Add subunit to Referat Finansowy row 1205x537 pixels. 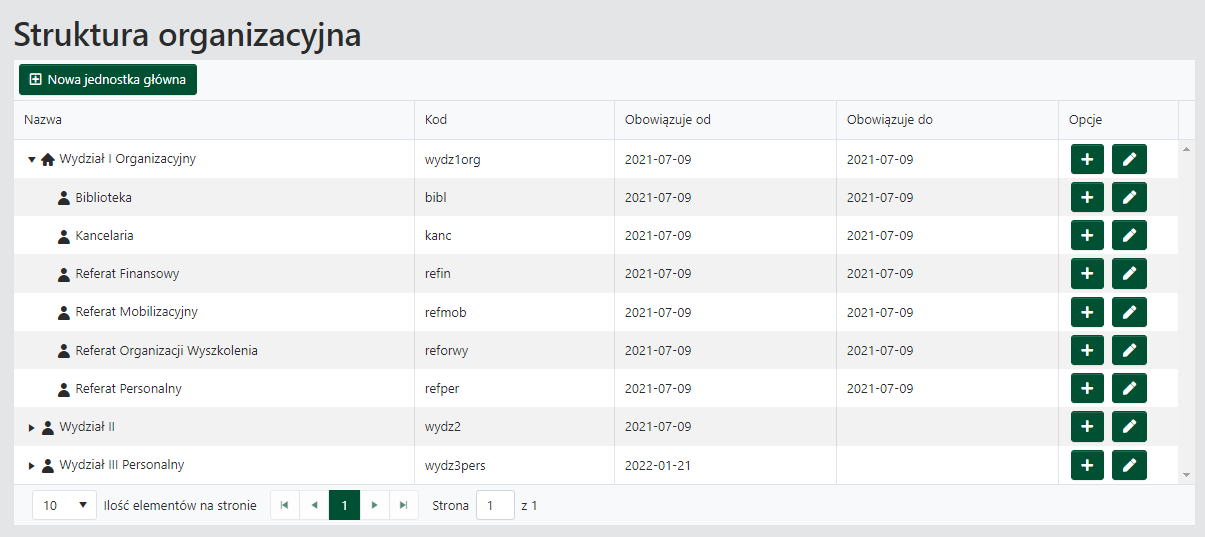(1087, 274)
